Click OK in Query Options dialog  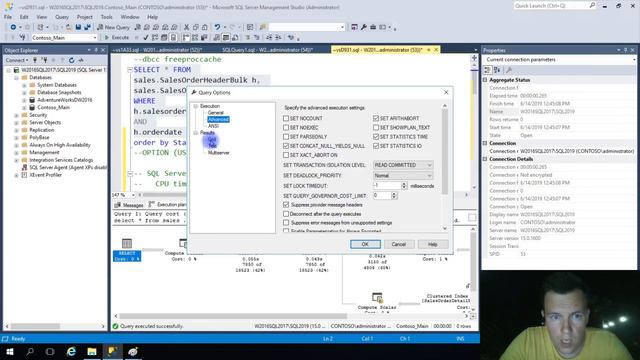pos(365,244)
